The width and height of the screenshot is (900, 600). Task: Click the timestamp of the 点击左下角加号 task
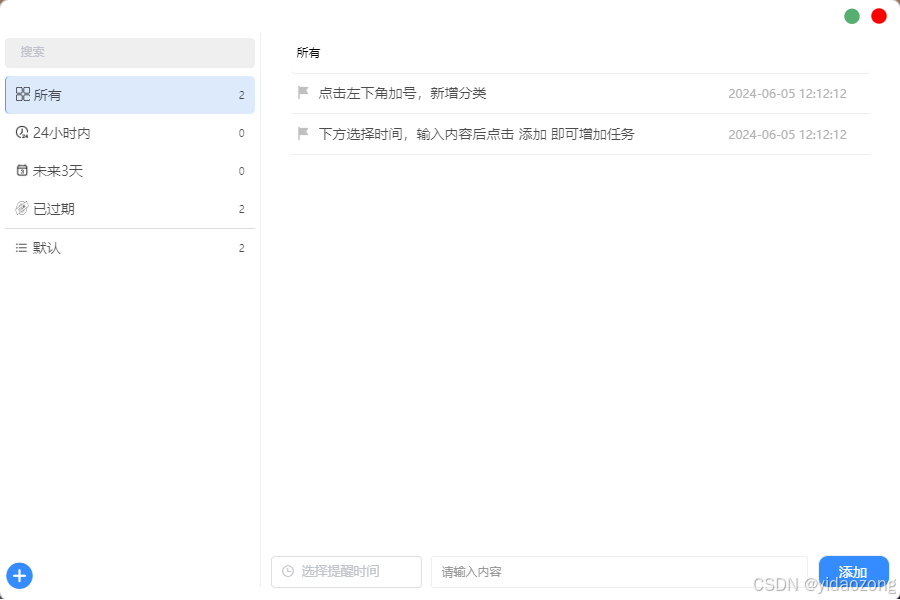tap(788, 94)
